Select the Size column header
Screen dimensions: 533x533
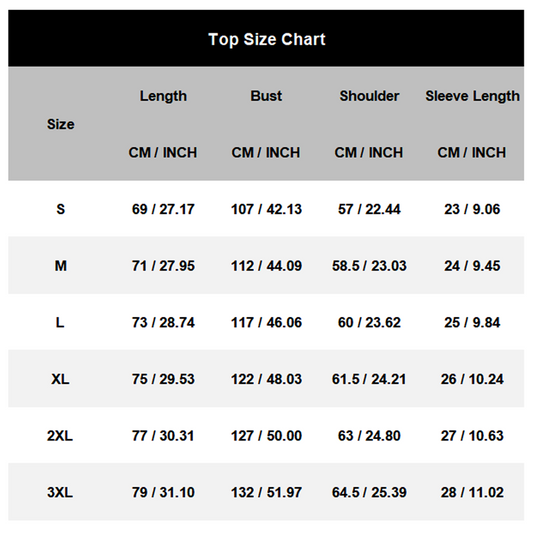pyautogui.click(x=61, y=124)
